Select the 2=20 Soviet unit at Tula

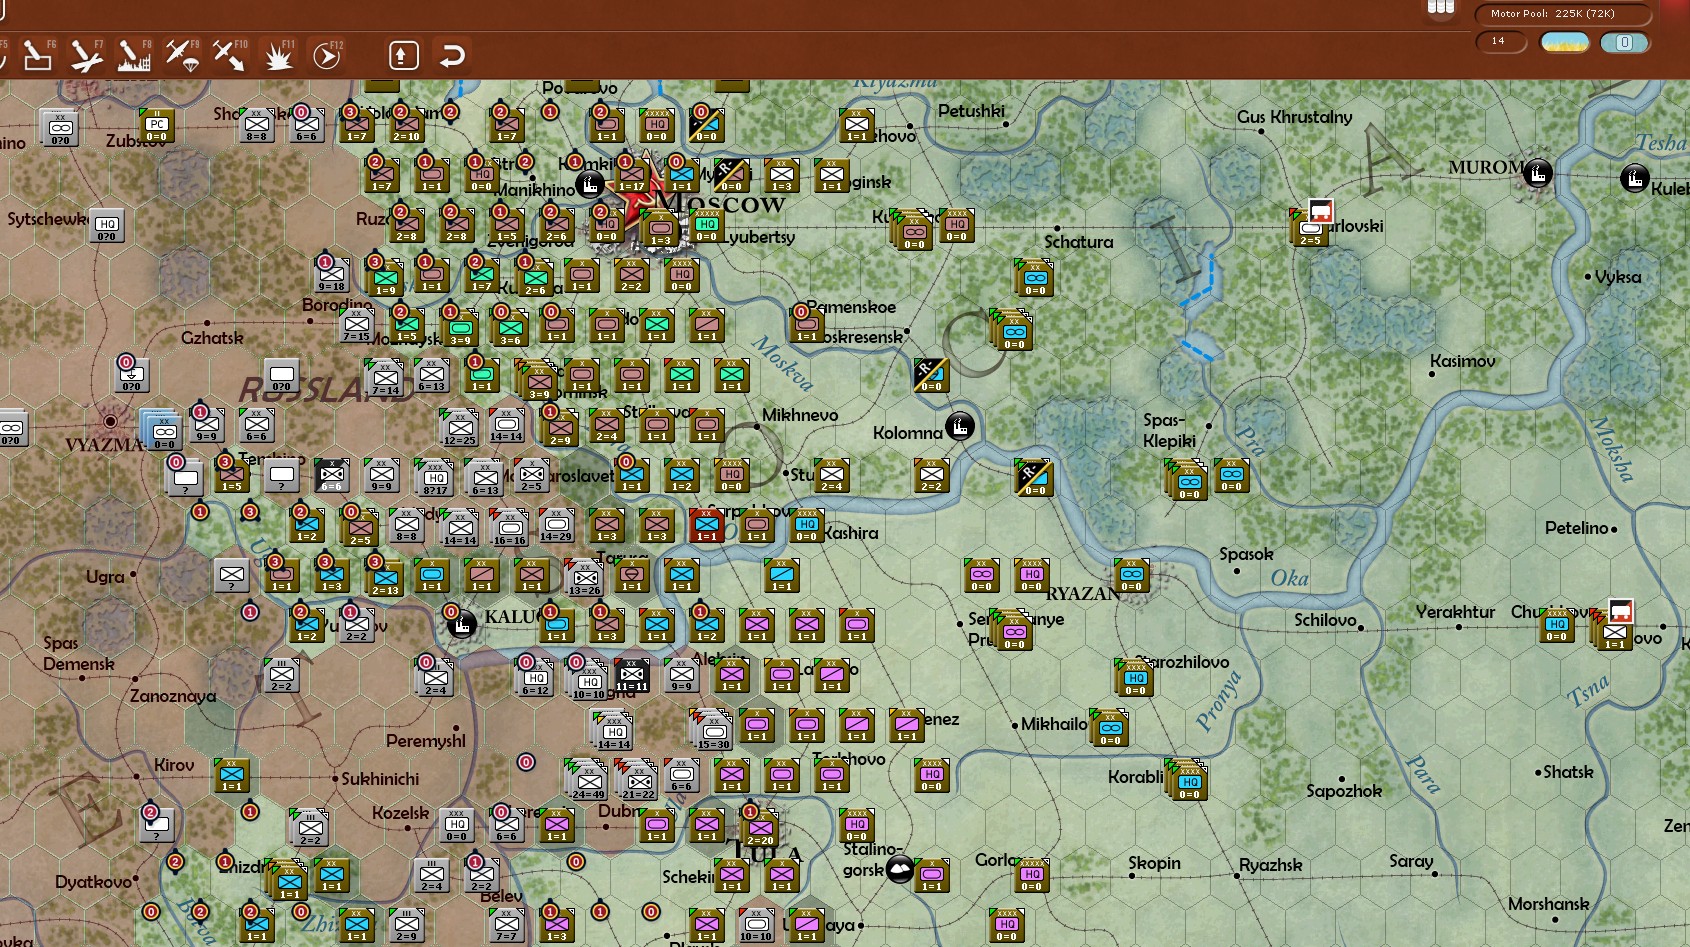(x=760, y=829)
